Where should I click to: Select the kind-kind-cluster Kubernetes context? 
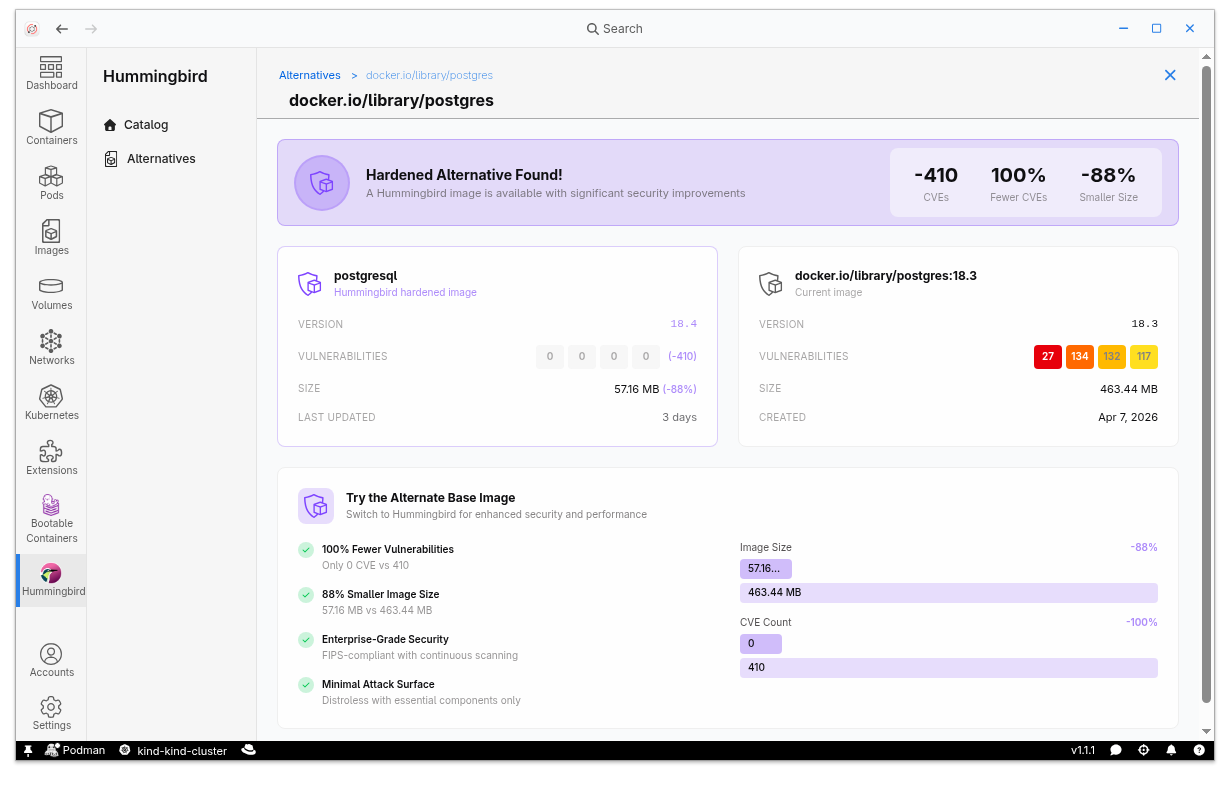(x=173, y=750)
